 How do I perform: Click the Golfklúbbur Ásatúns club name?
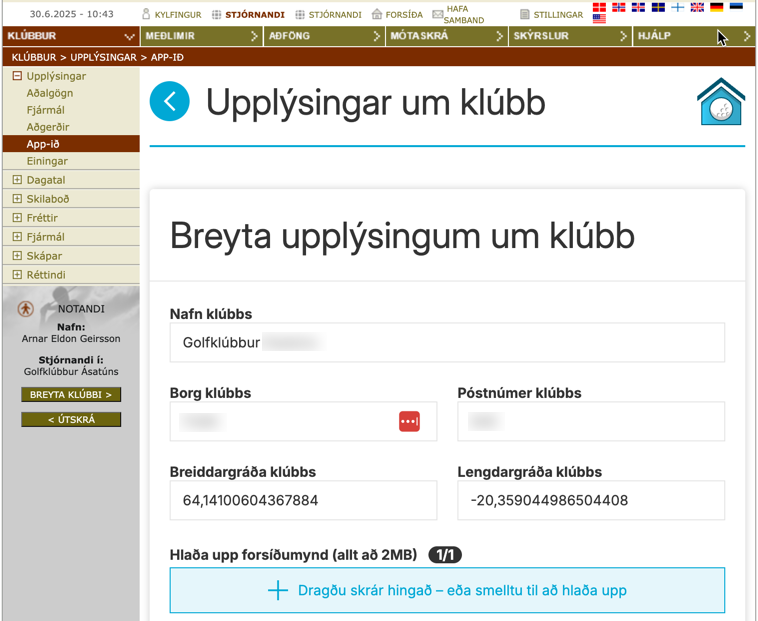coord(71,372)
